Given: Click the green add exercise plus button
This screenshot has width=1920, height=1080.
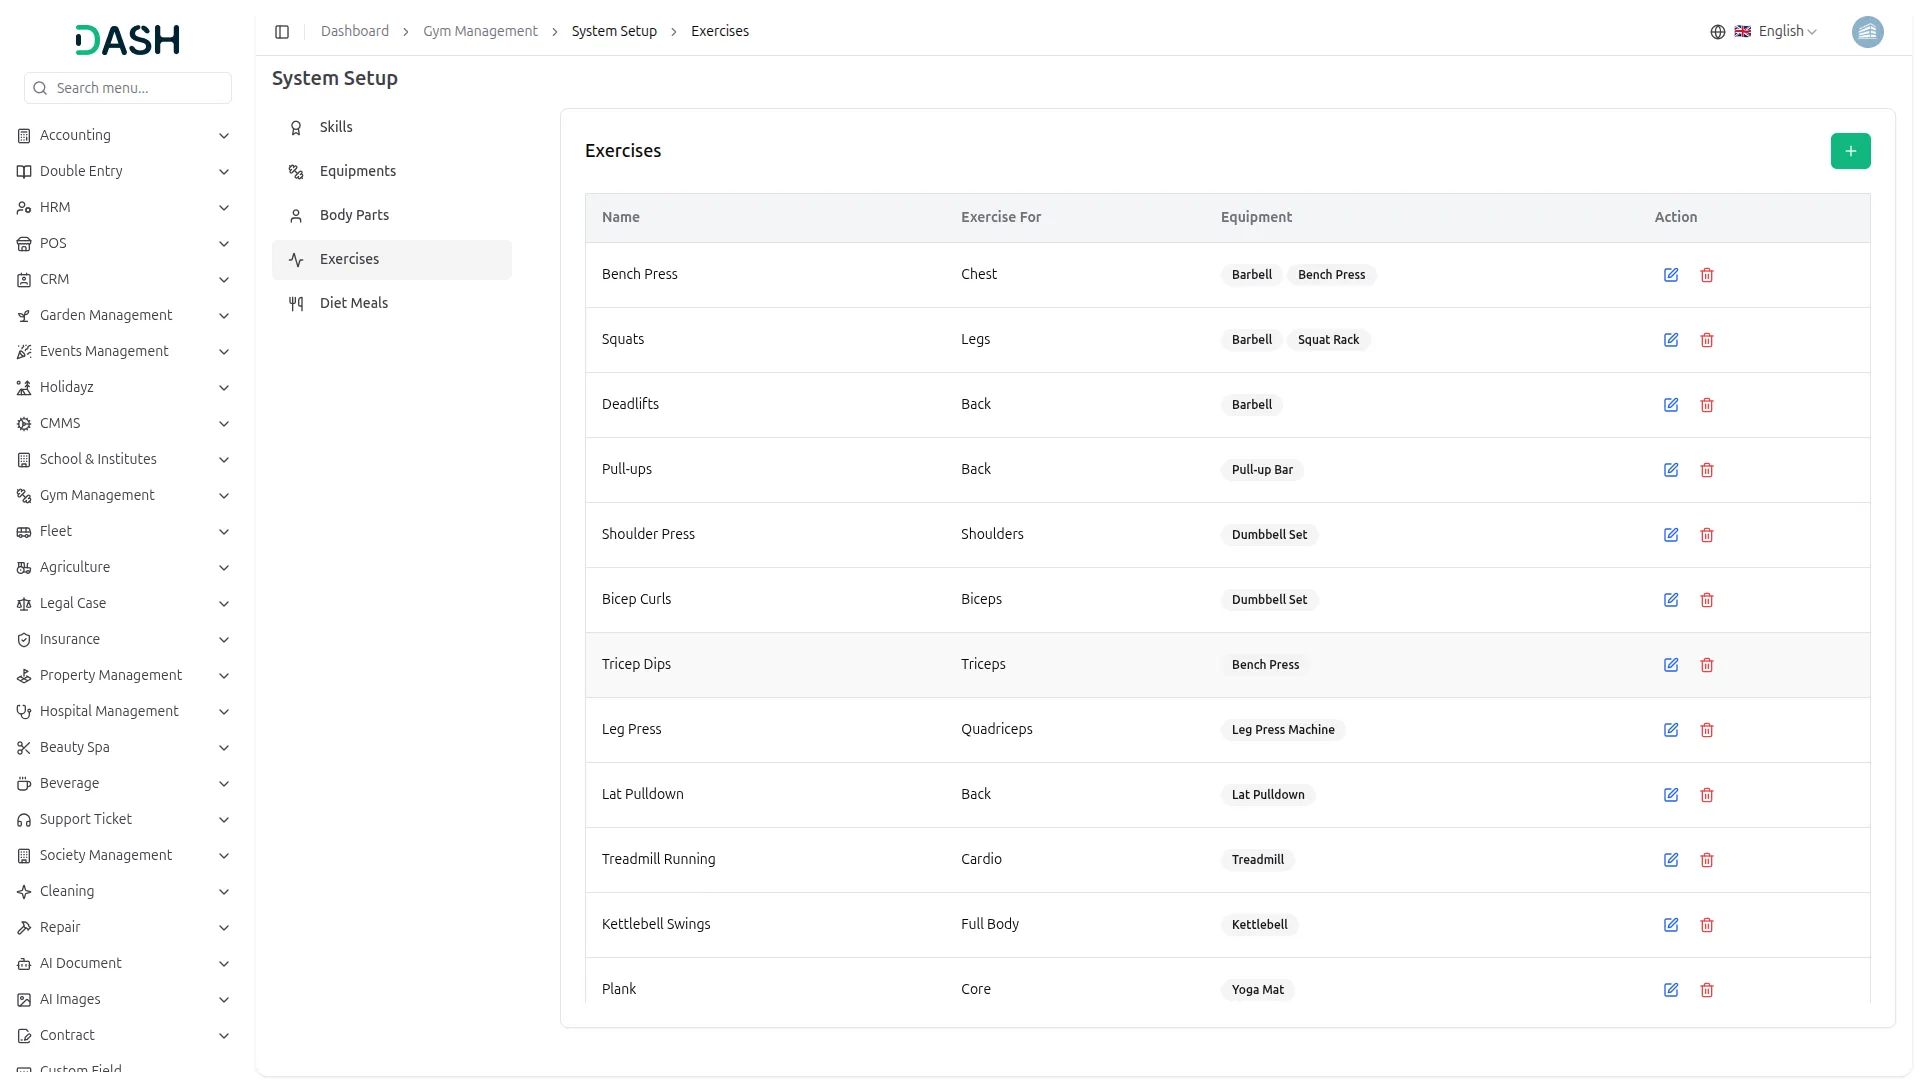Looking at the screenshot, I should pyautogui.click(x=1850, y=151).
